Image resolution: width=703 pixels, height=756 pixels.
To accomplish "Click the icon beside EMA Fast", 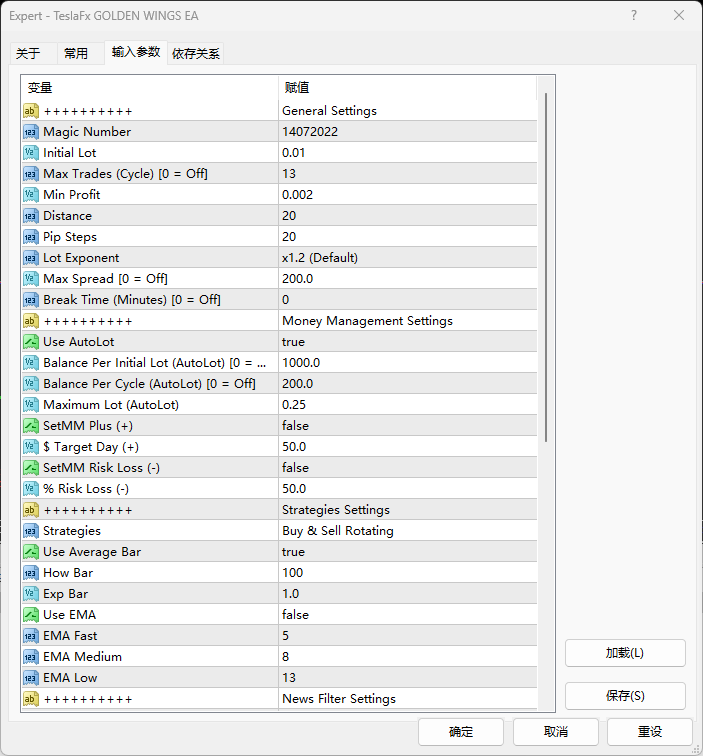I will [x=30, y=636].
